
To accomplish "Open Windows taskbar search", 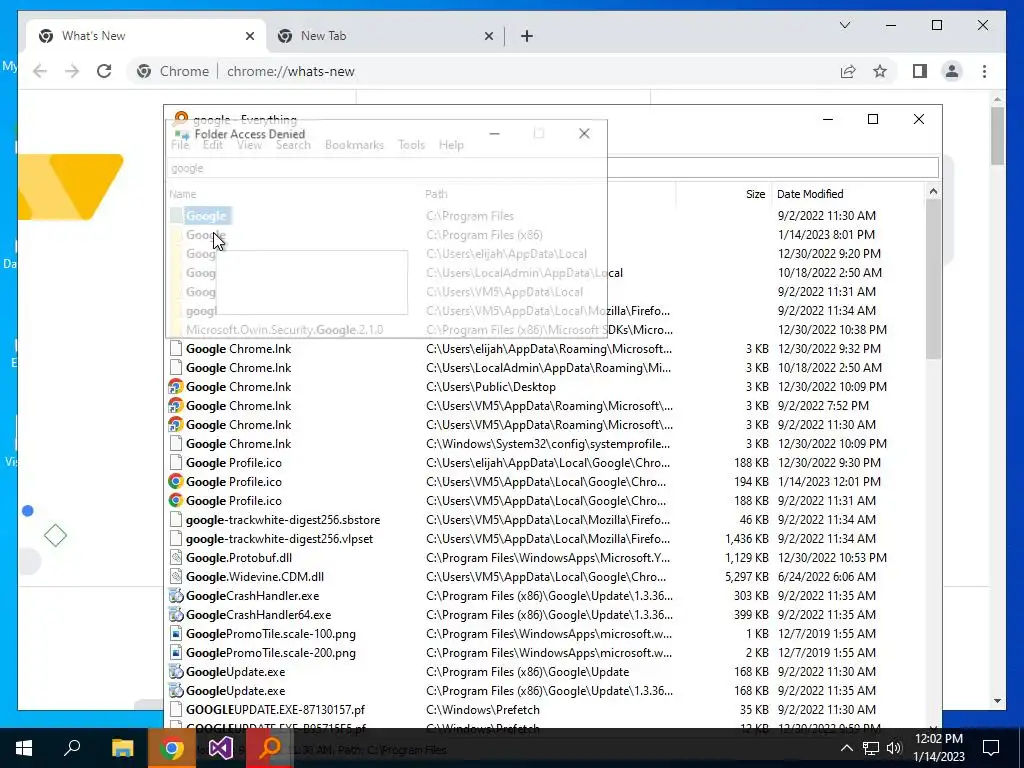I will [x=72, y=748].
